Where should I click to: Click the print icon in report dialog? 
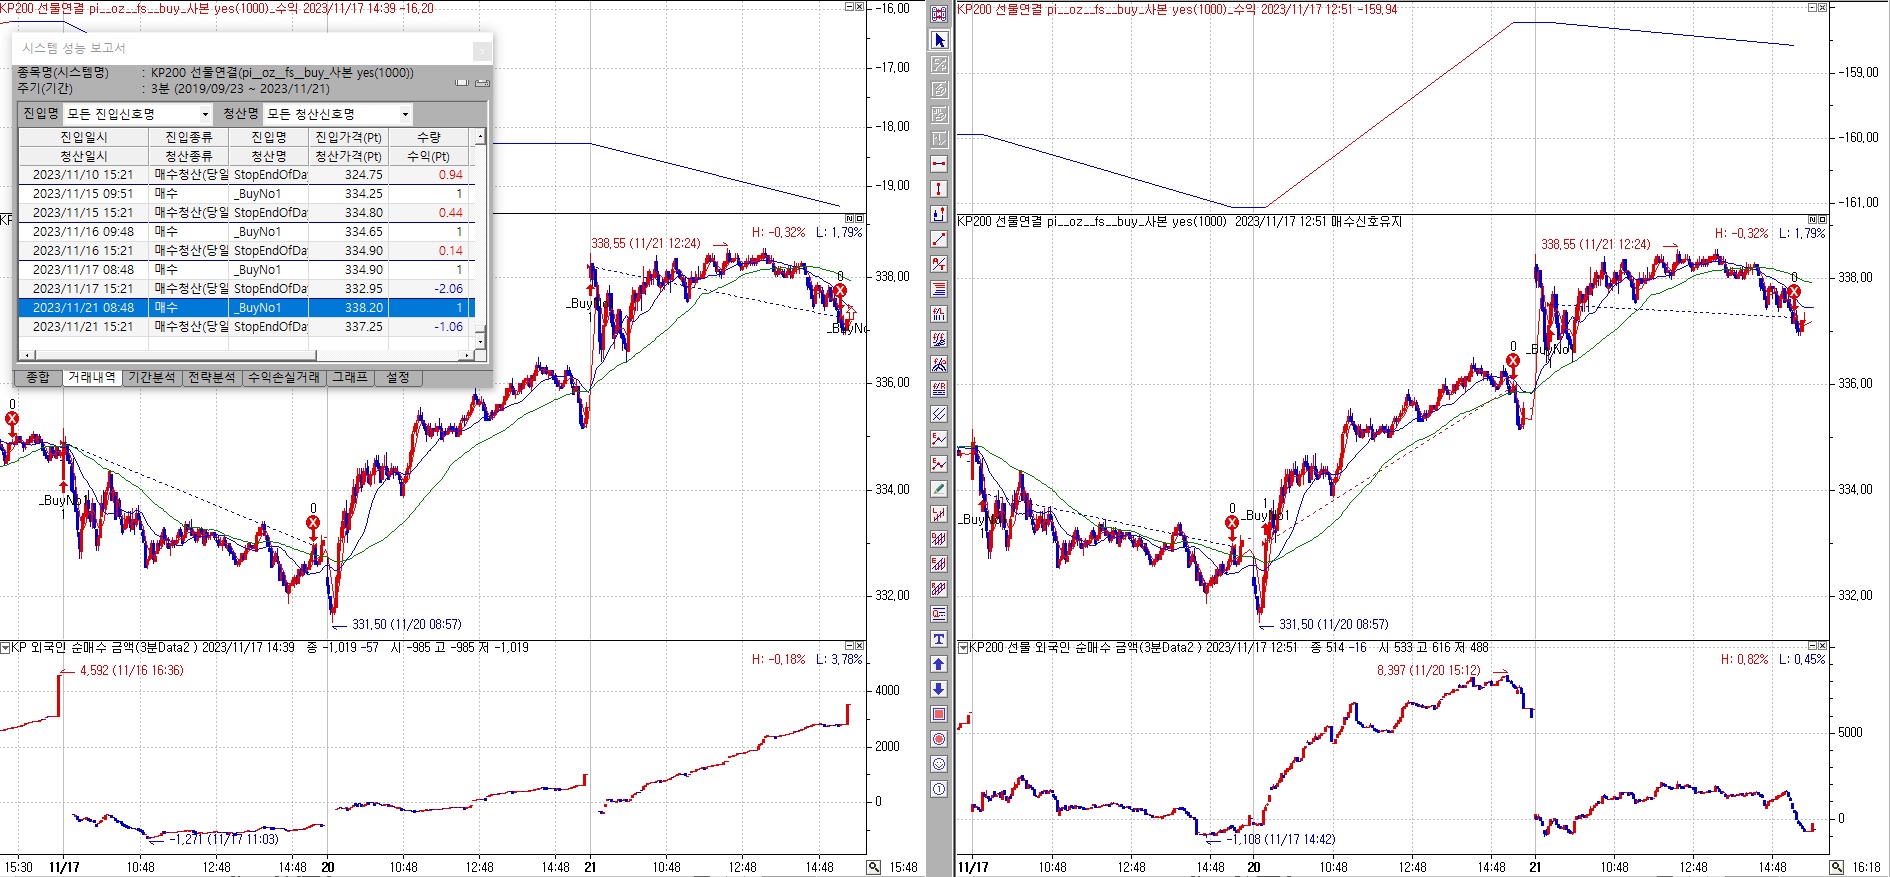pos(482,82)
